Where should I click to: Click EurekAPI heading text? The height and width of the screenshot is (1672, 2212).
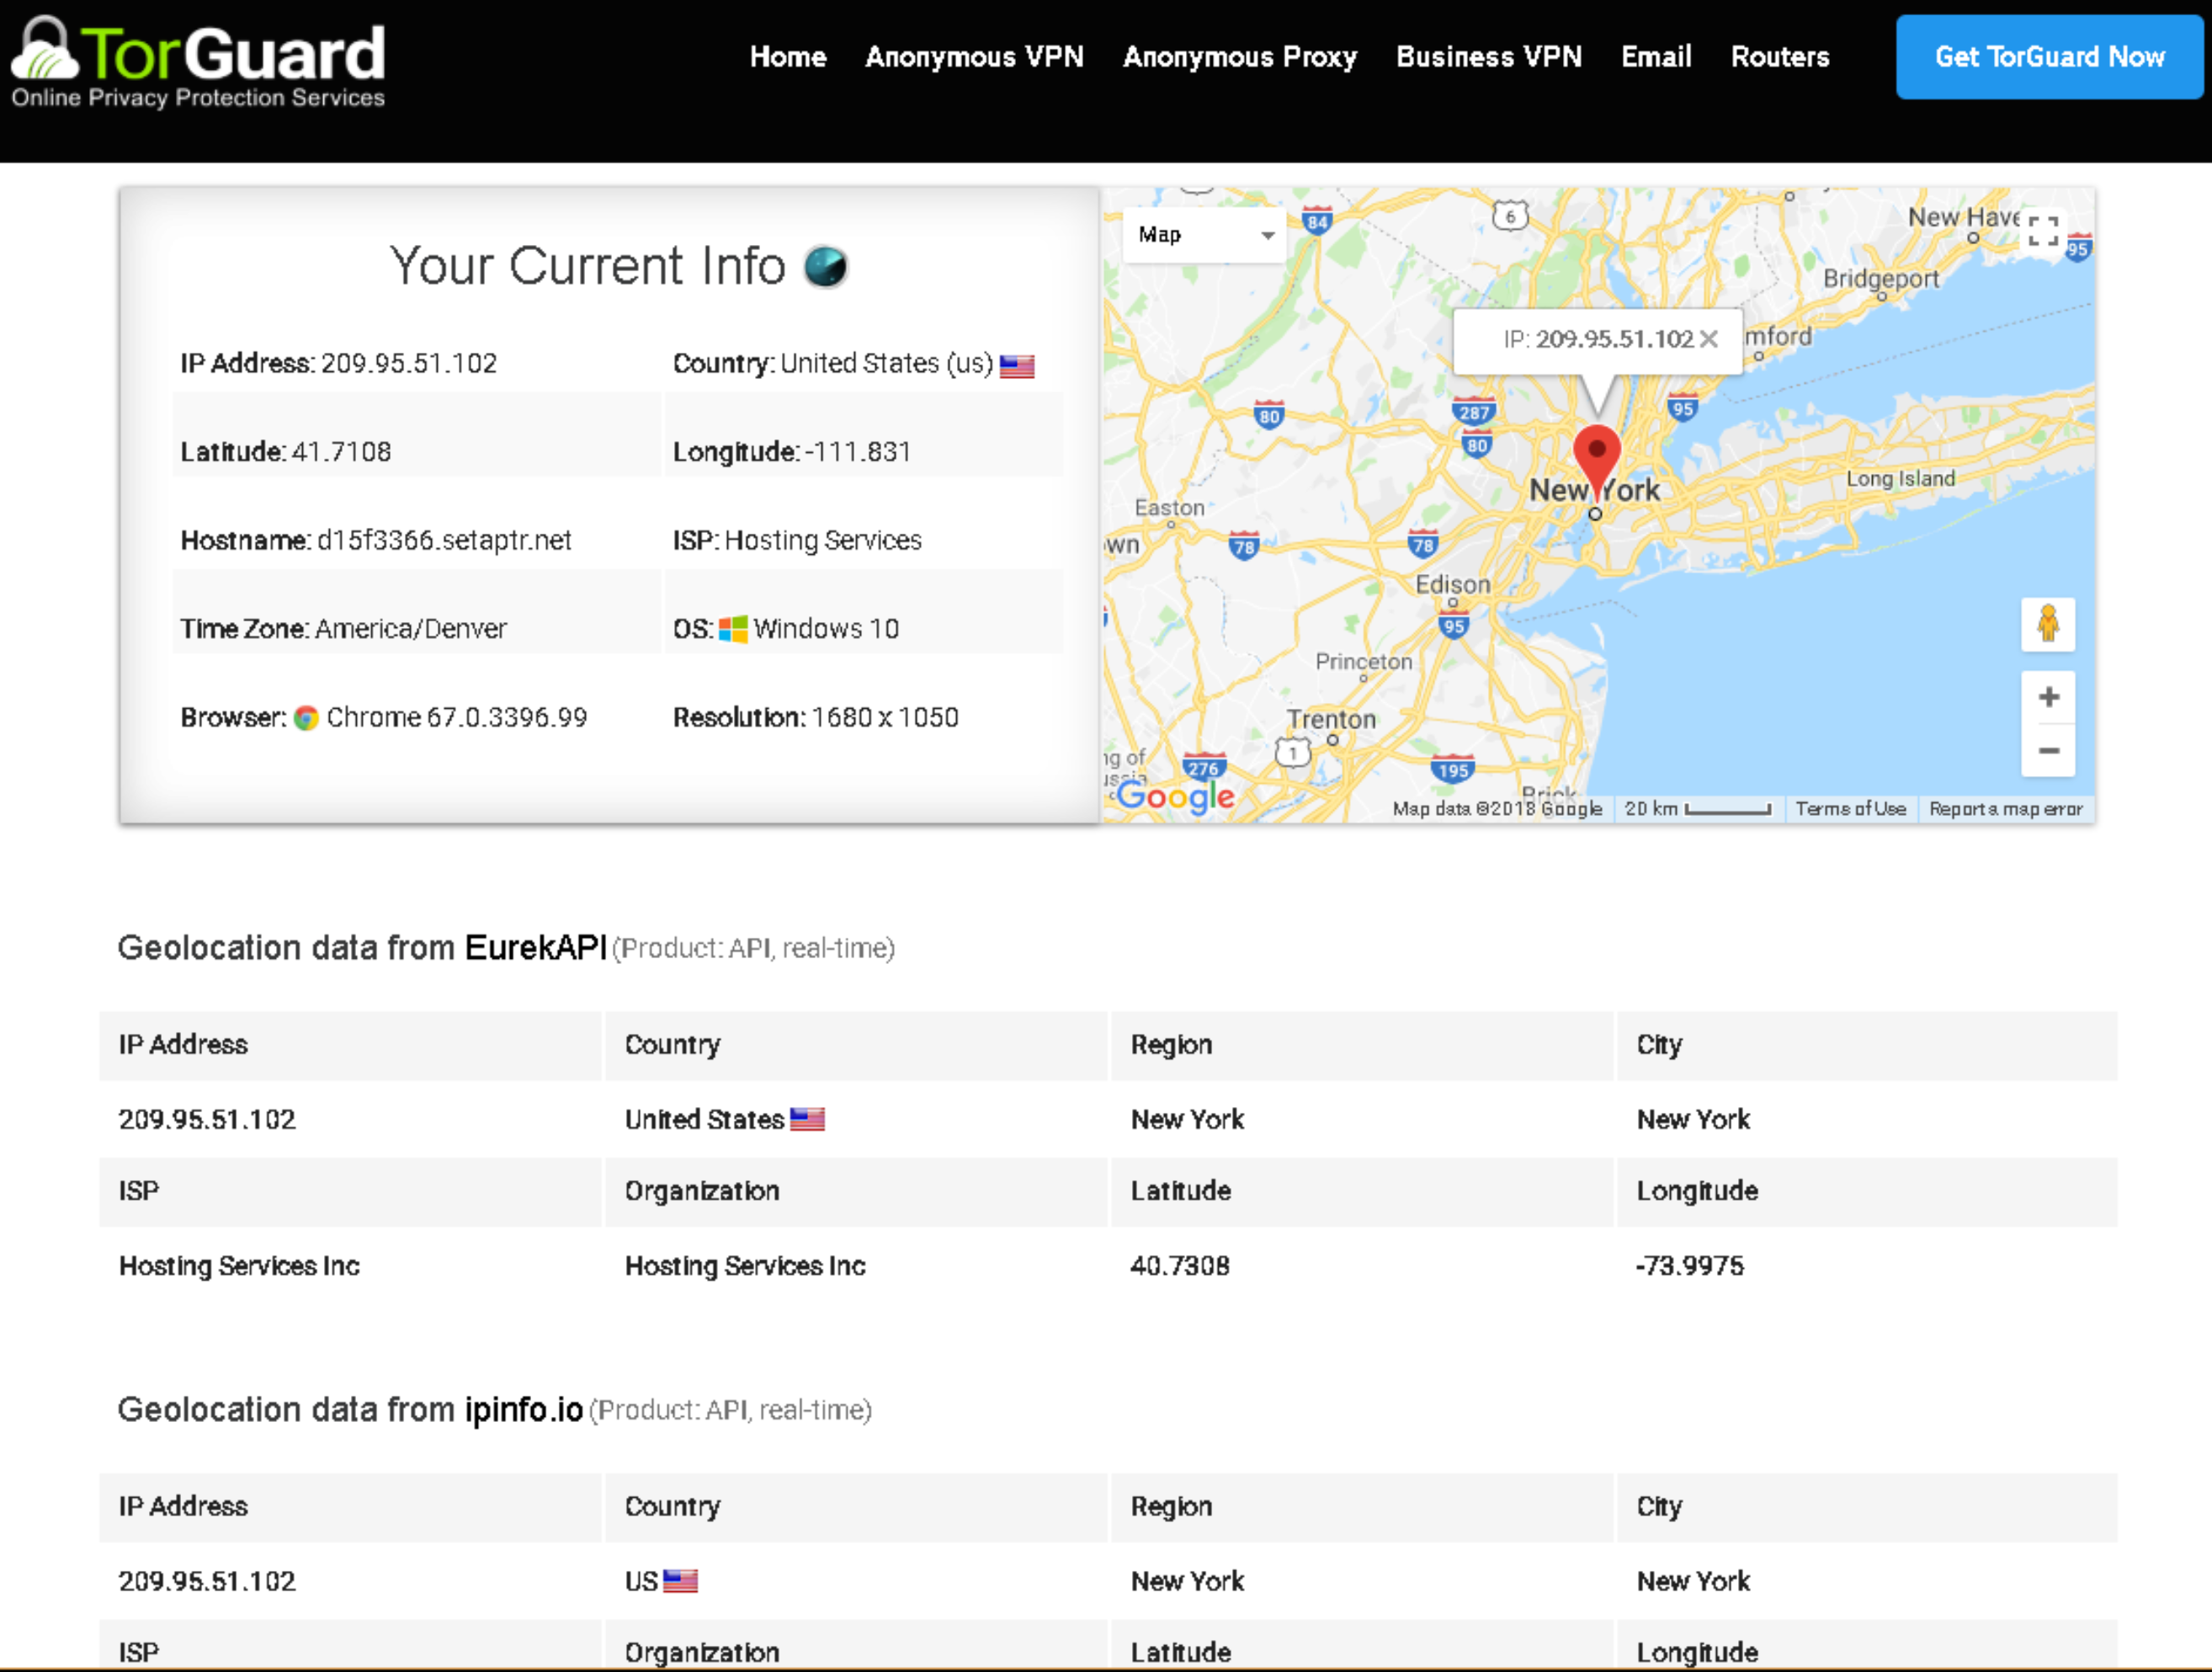(536, 947)
